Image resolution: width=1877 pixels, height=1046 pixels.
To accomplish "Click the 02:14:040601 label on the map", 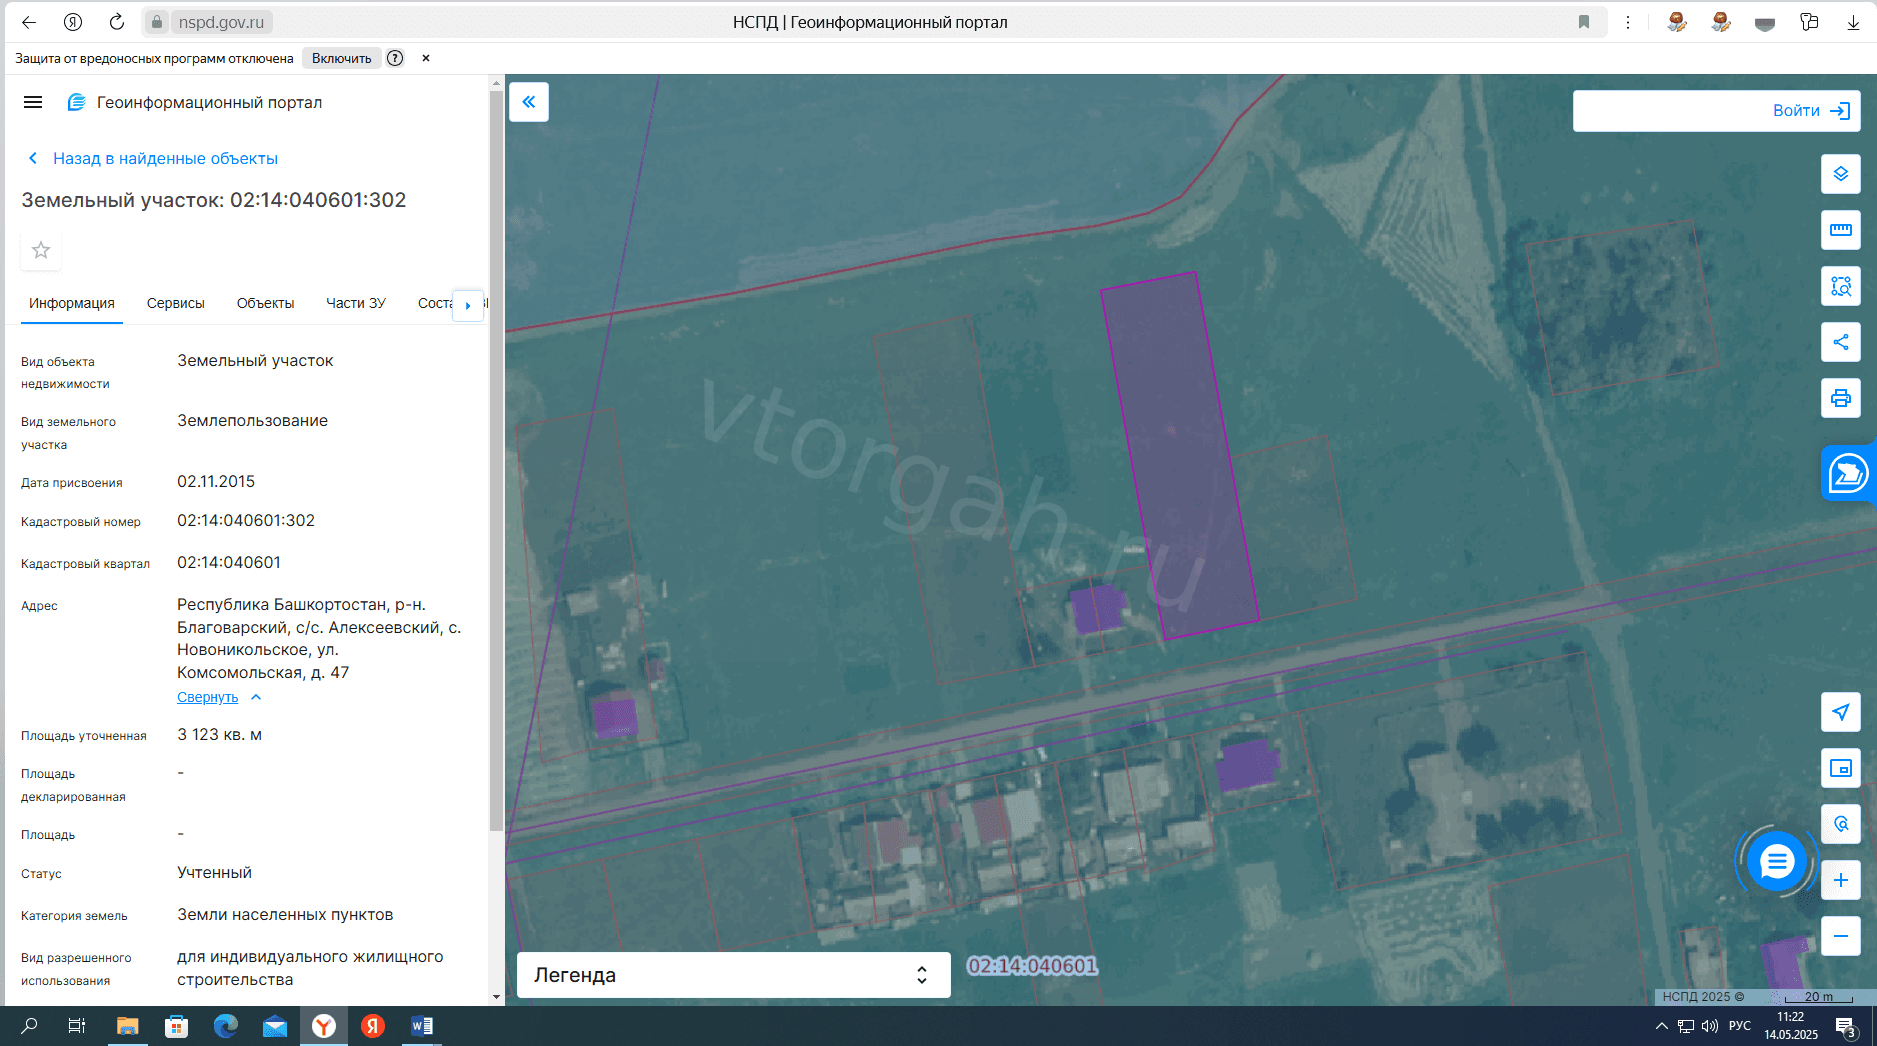I will pyautogui.click(x=1032, y=965).
